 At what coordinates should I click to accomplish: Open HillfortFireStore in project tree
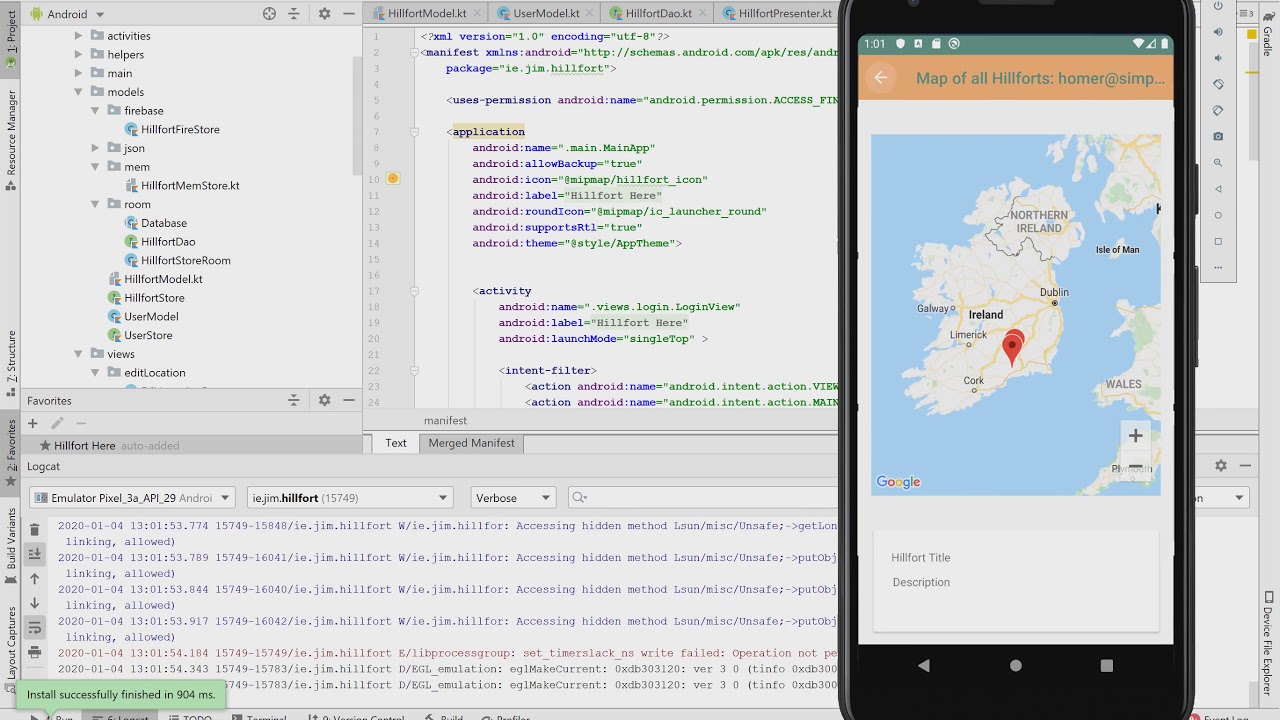(180, 129)
